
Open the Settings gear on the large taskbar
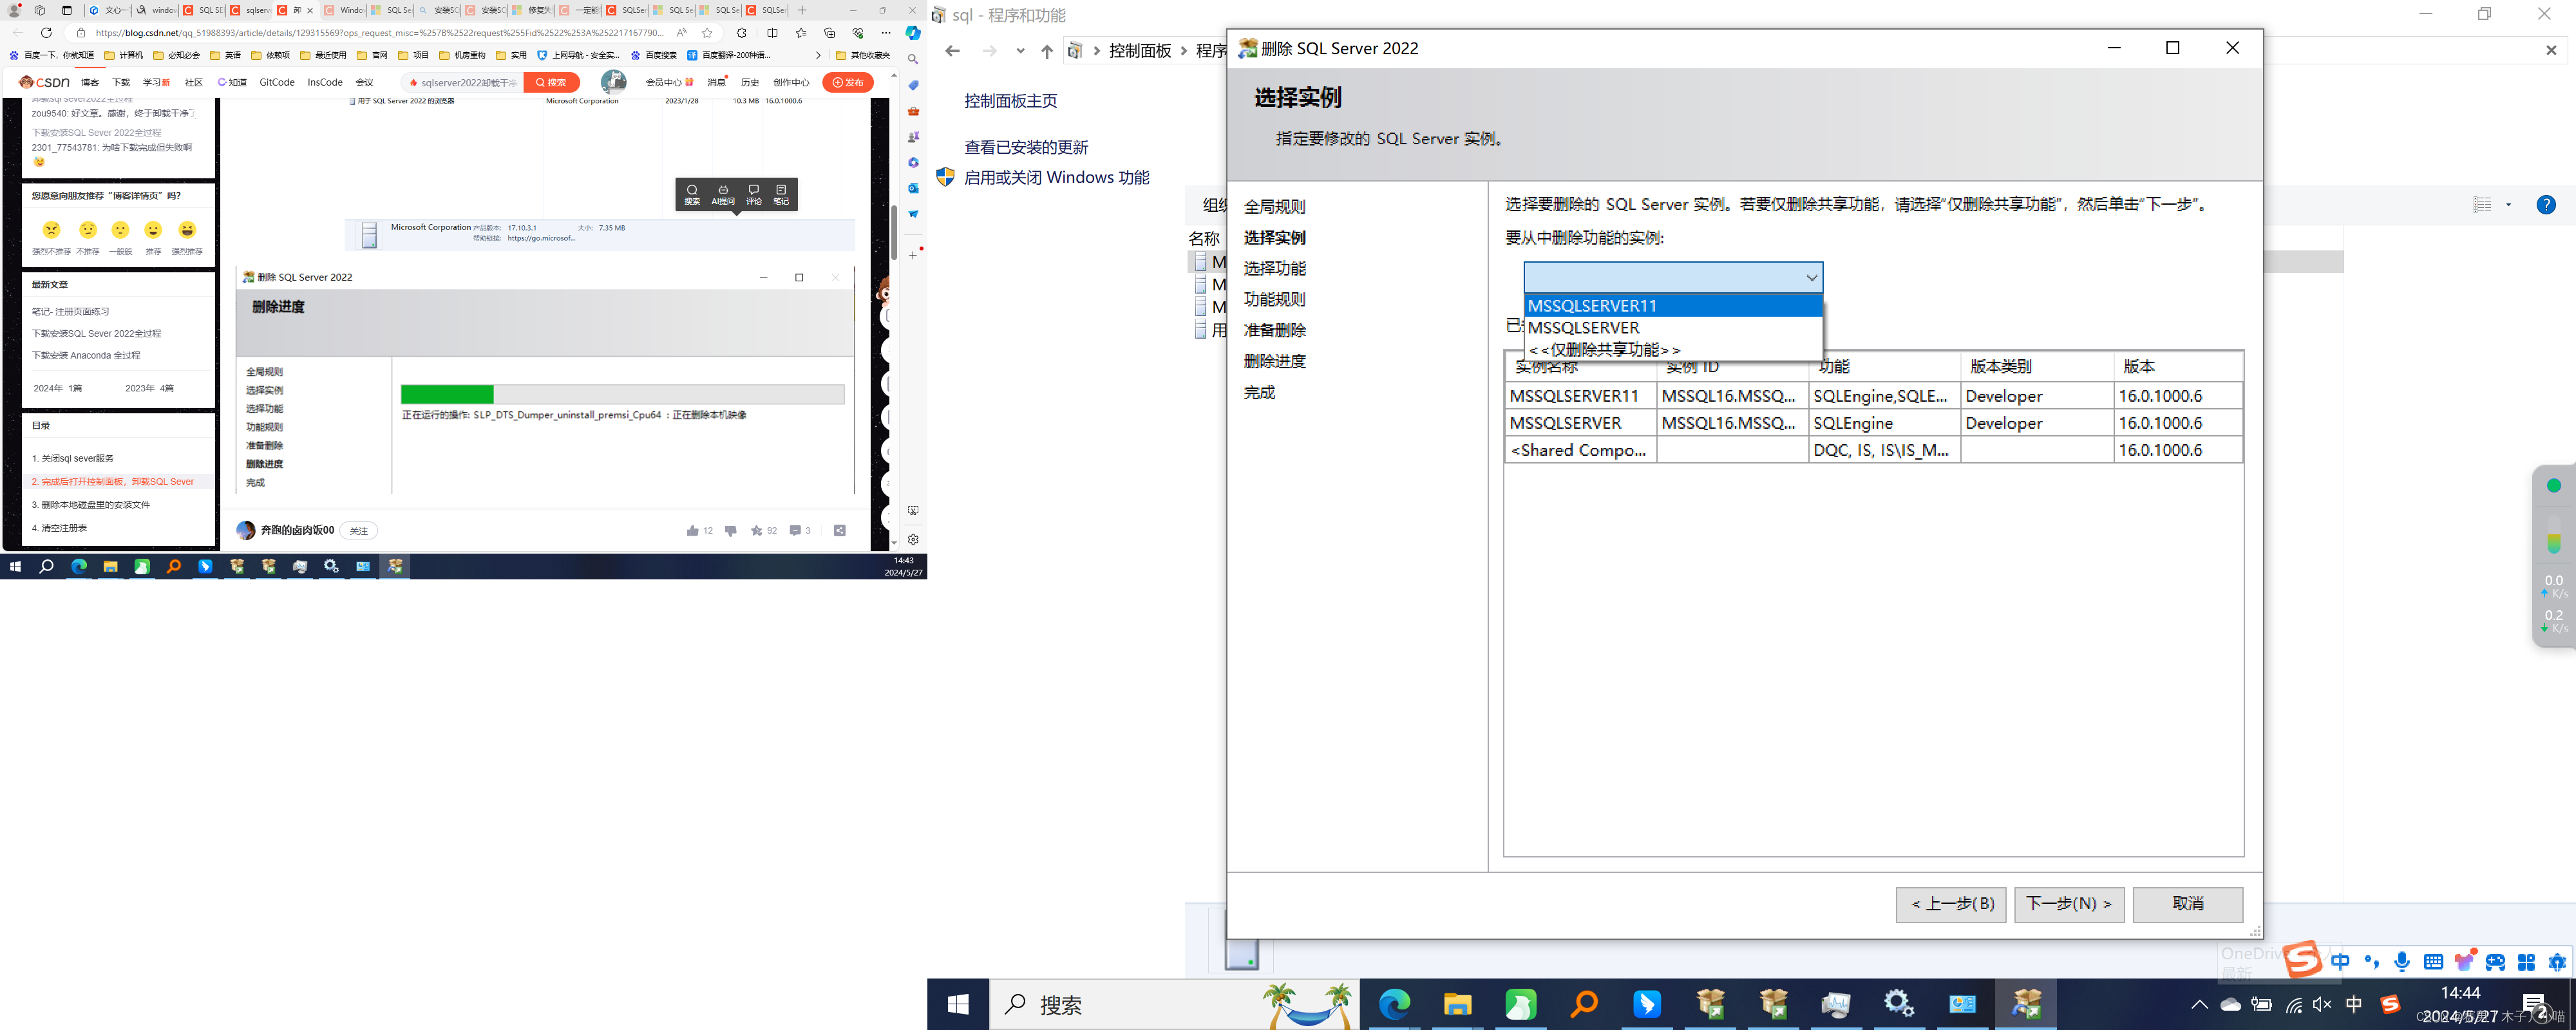point(1898,1004)
